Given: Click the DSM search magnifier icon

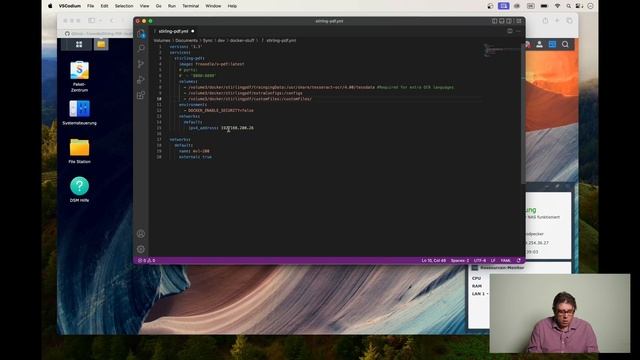Looking at the screenshot, I should pyautogui.click(x=565, y=44).
